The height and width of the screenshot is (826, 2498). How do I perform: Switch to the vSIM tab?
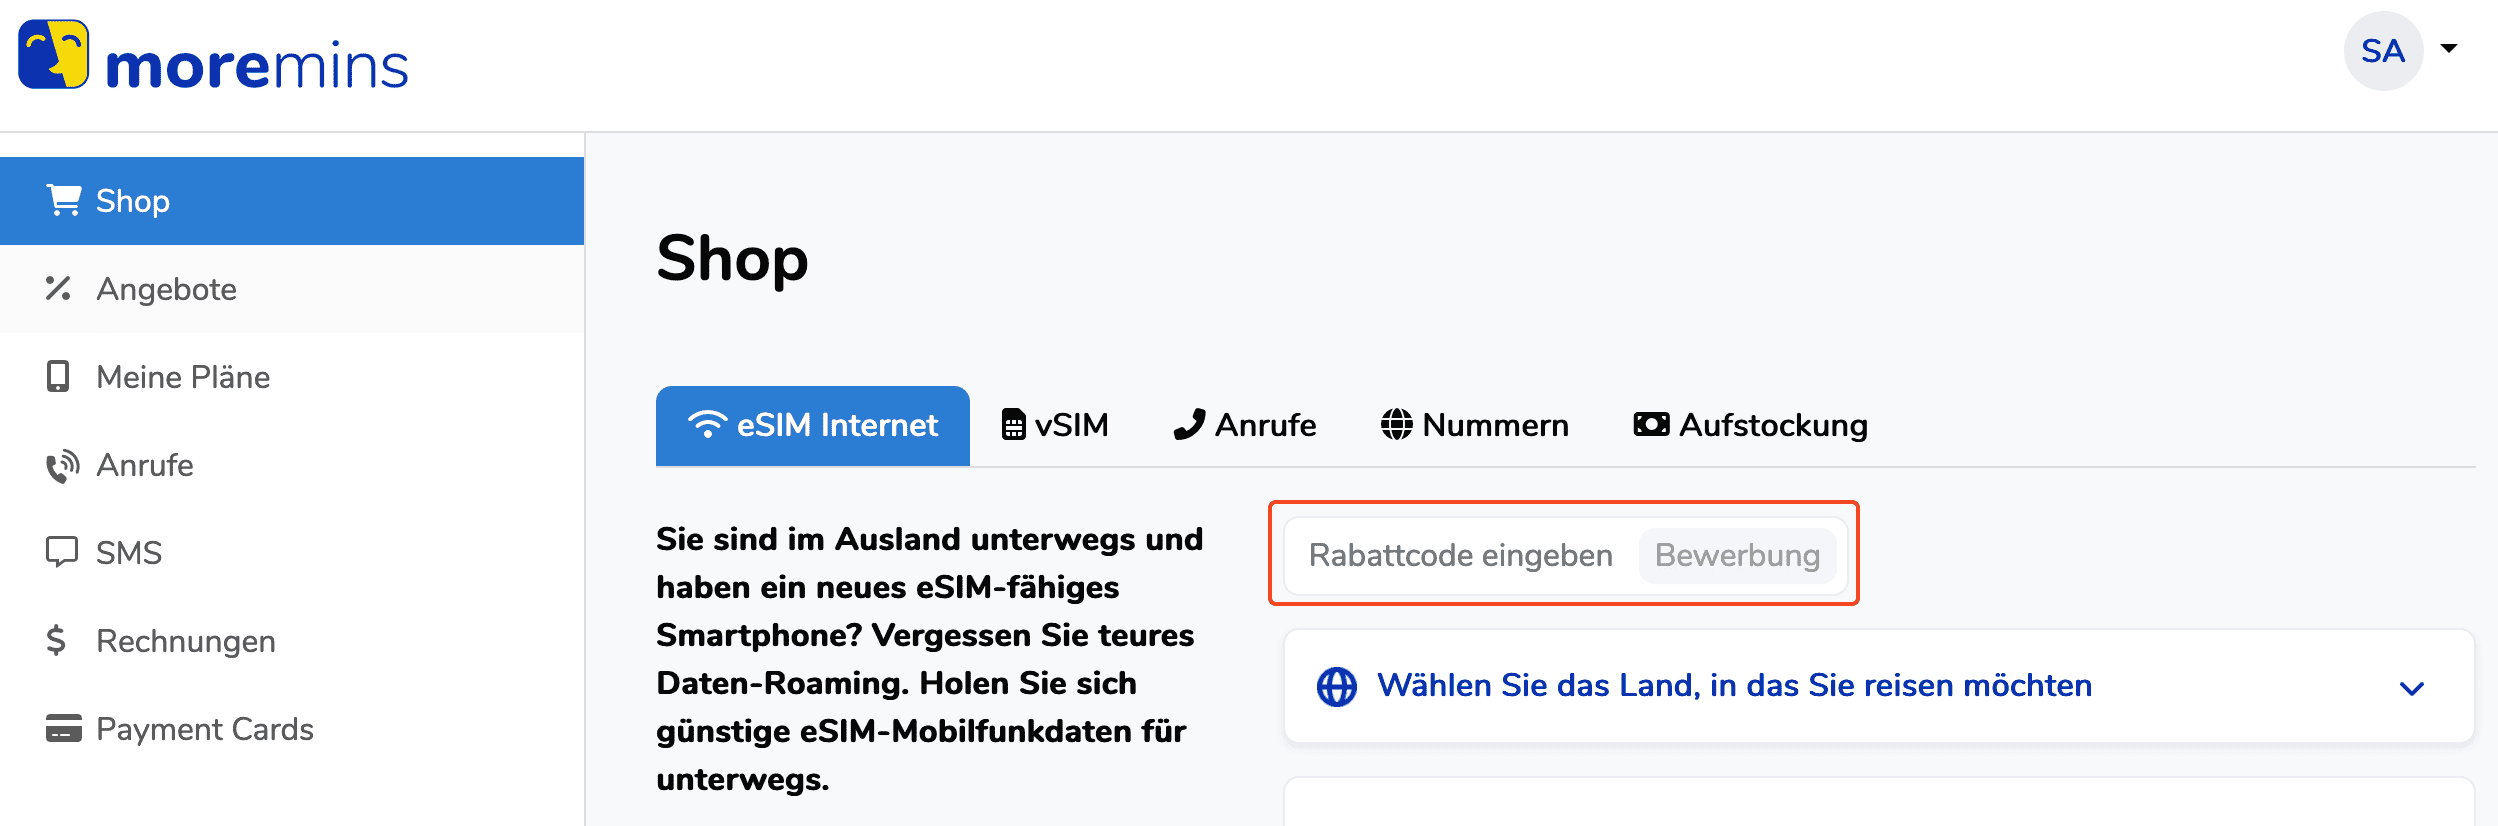[1055, 426]
